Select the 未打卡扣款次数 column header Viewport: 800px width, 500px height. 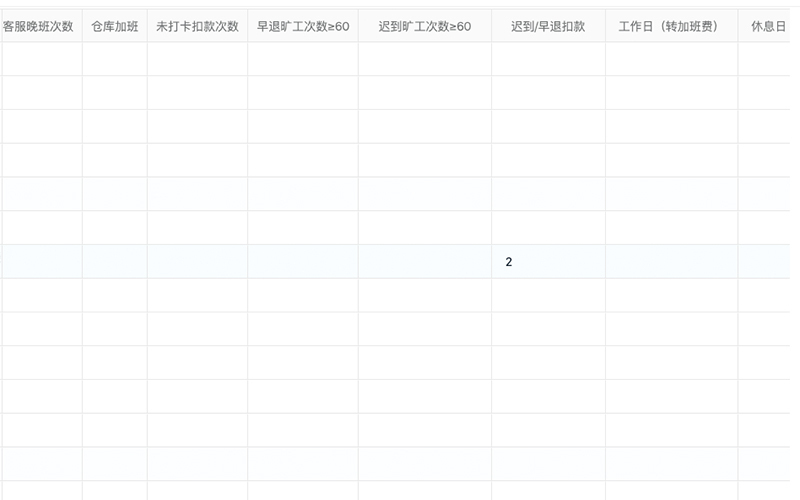[x=197, y=26]
